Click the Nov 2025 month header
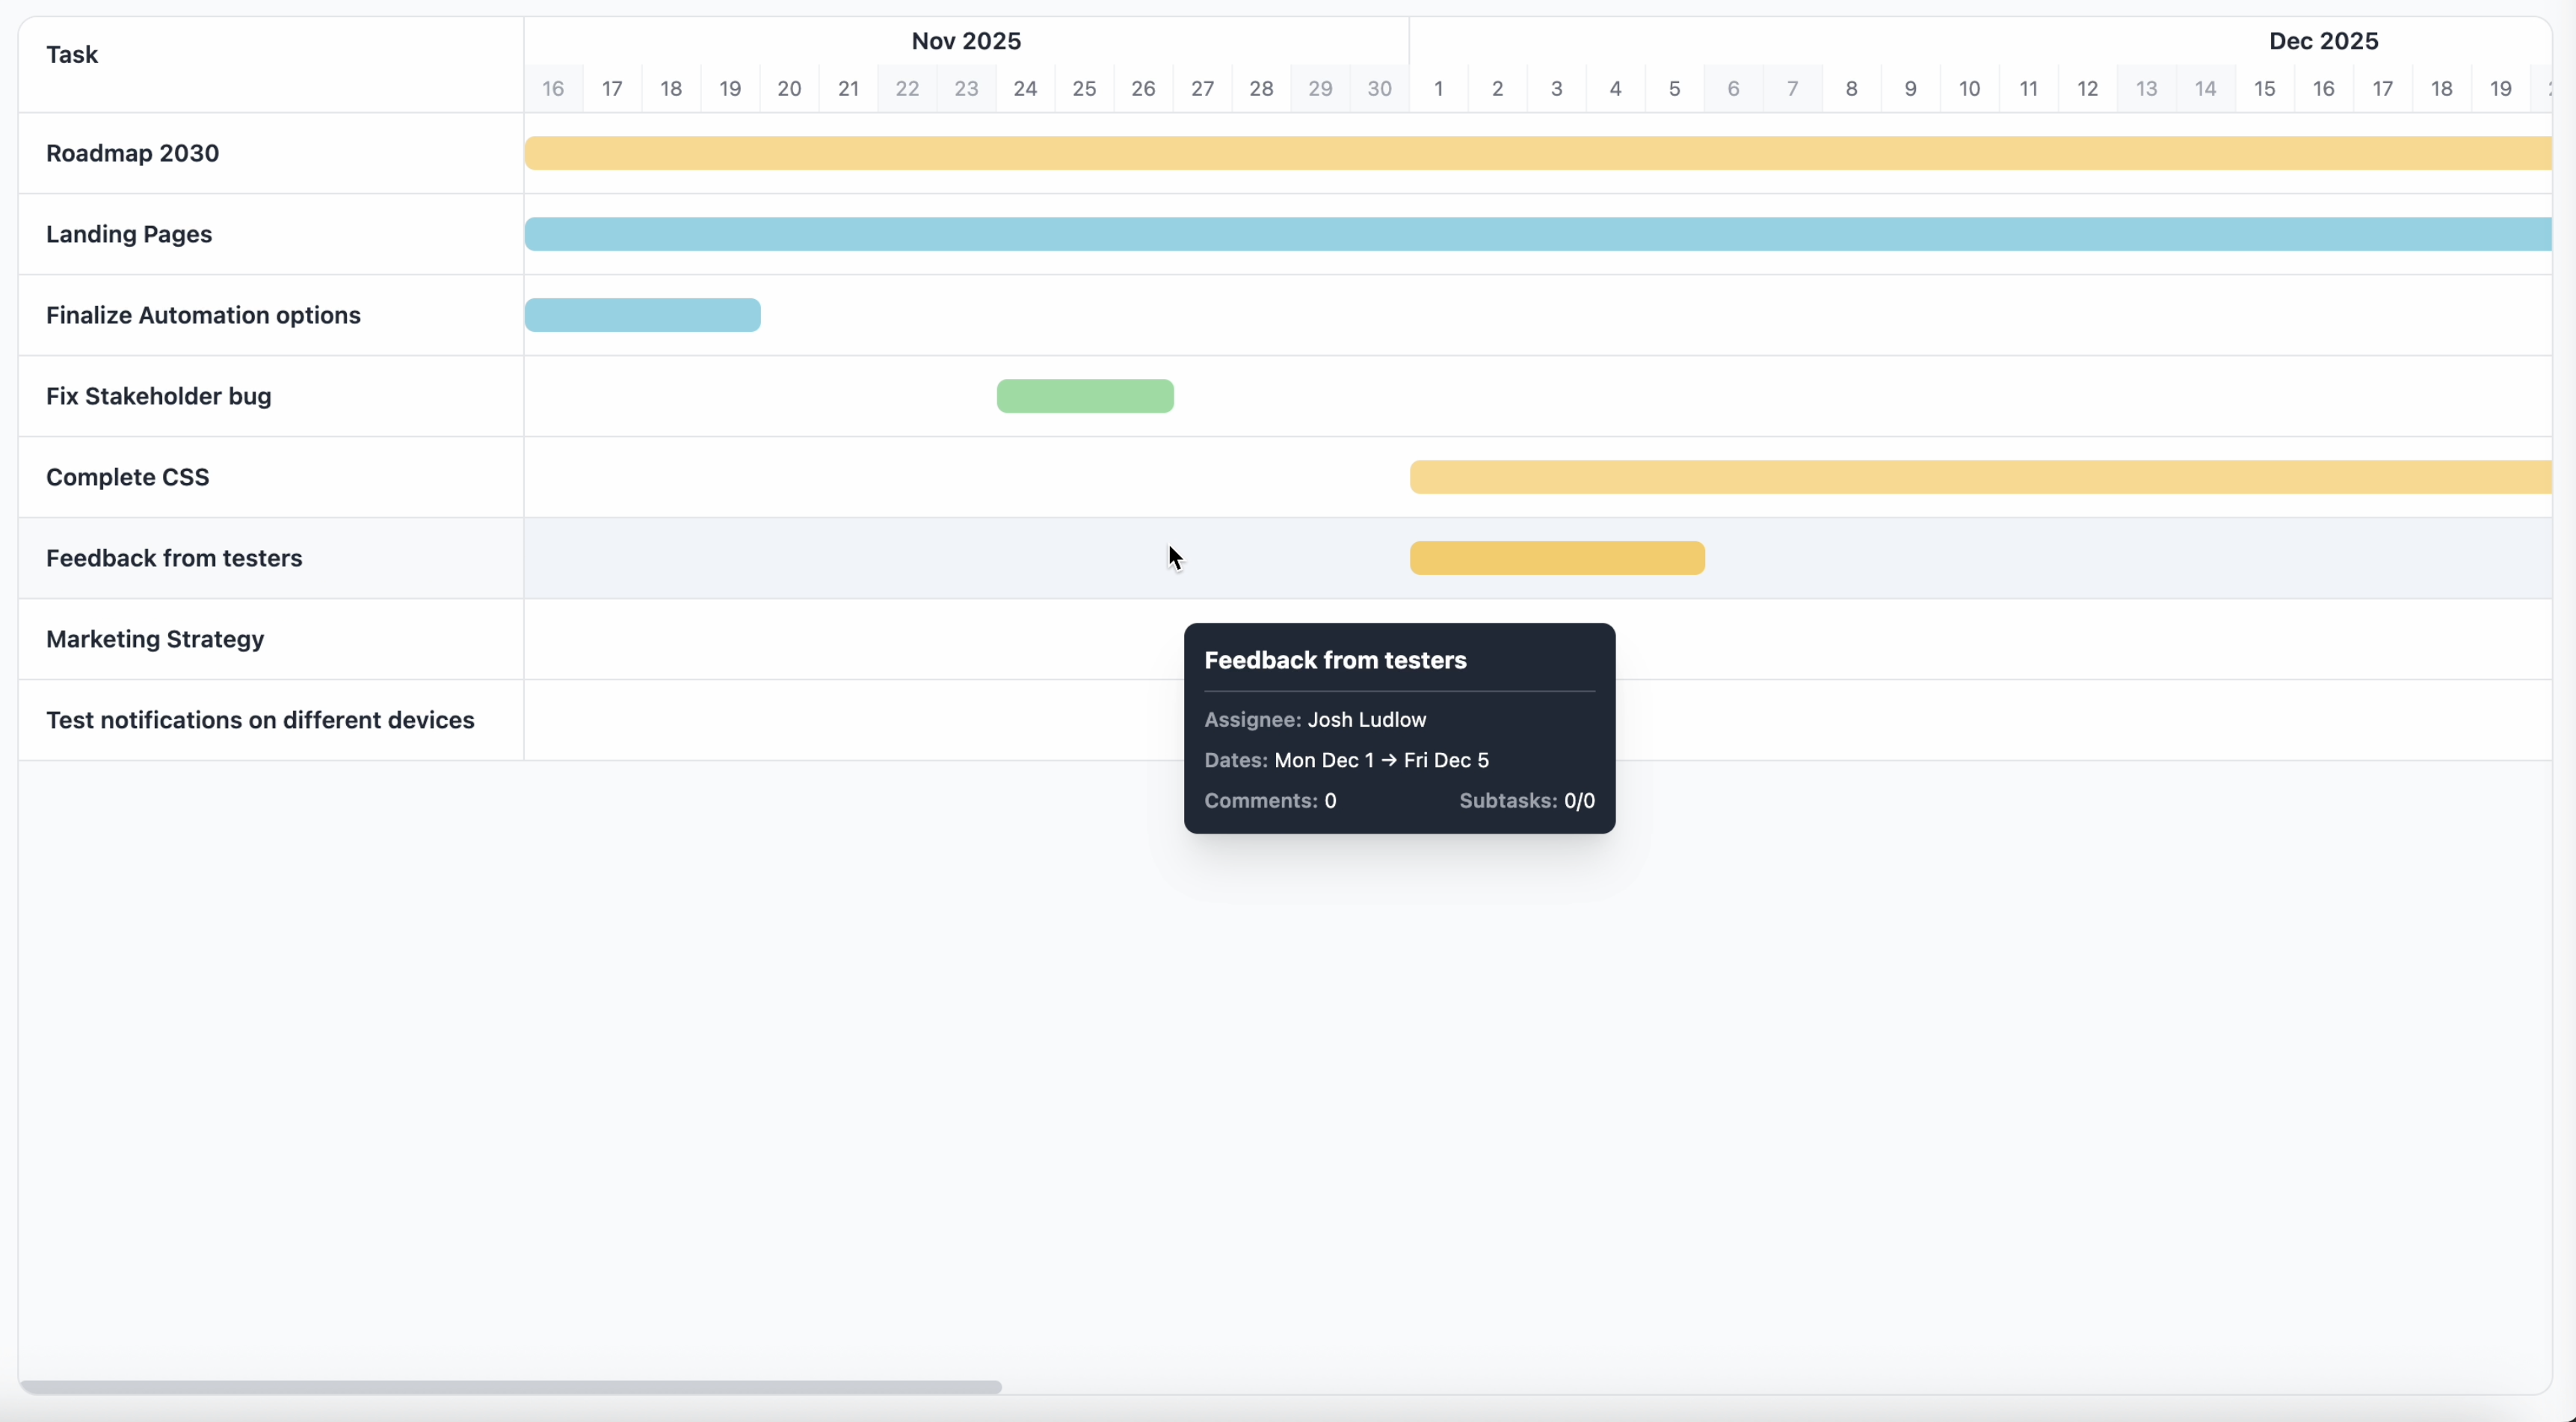The width and height of the screenshot is (2576, 1422). pos(966,41)
